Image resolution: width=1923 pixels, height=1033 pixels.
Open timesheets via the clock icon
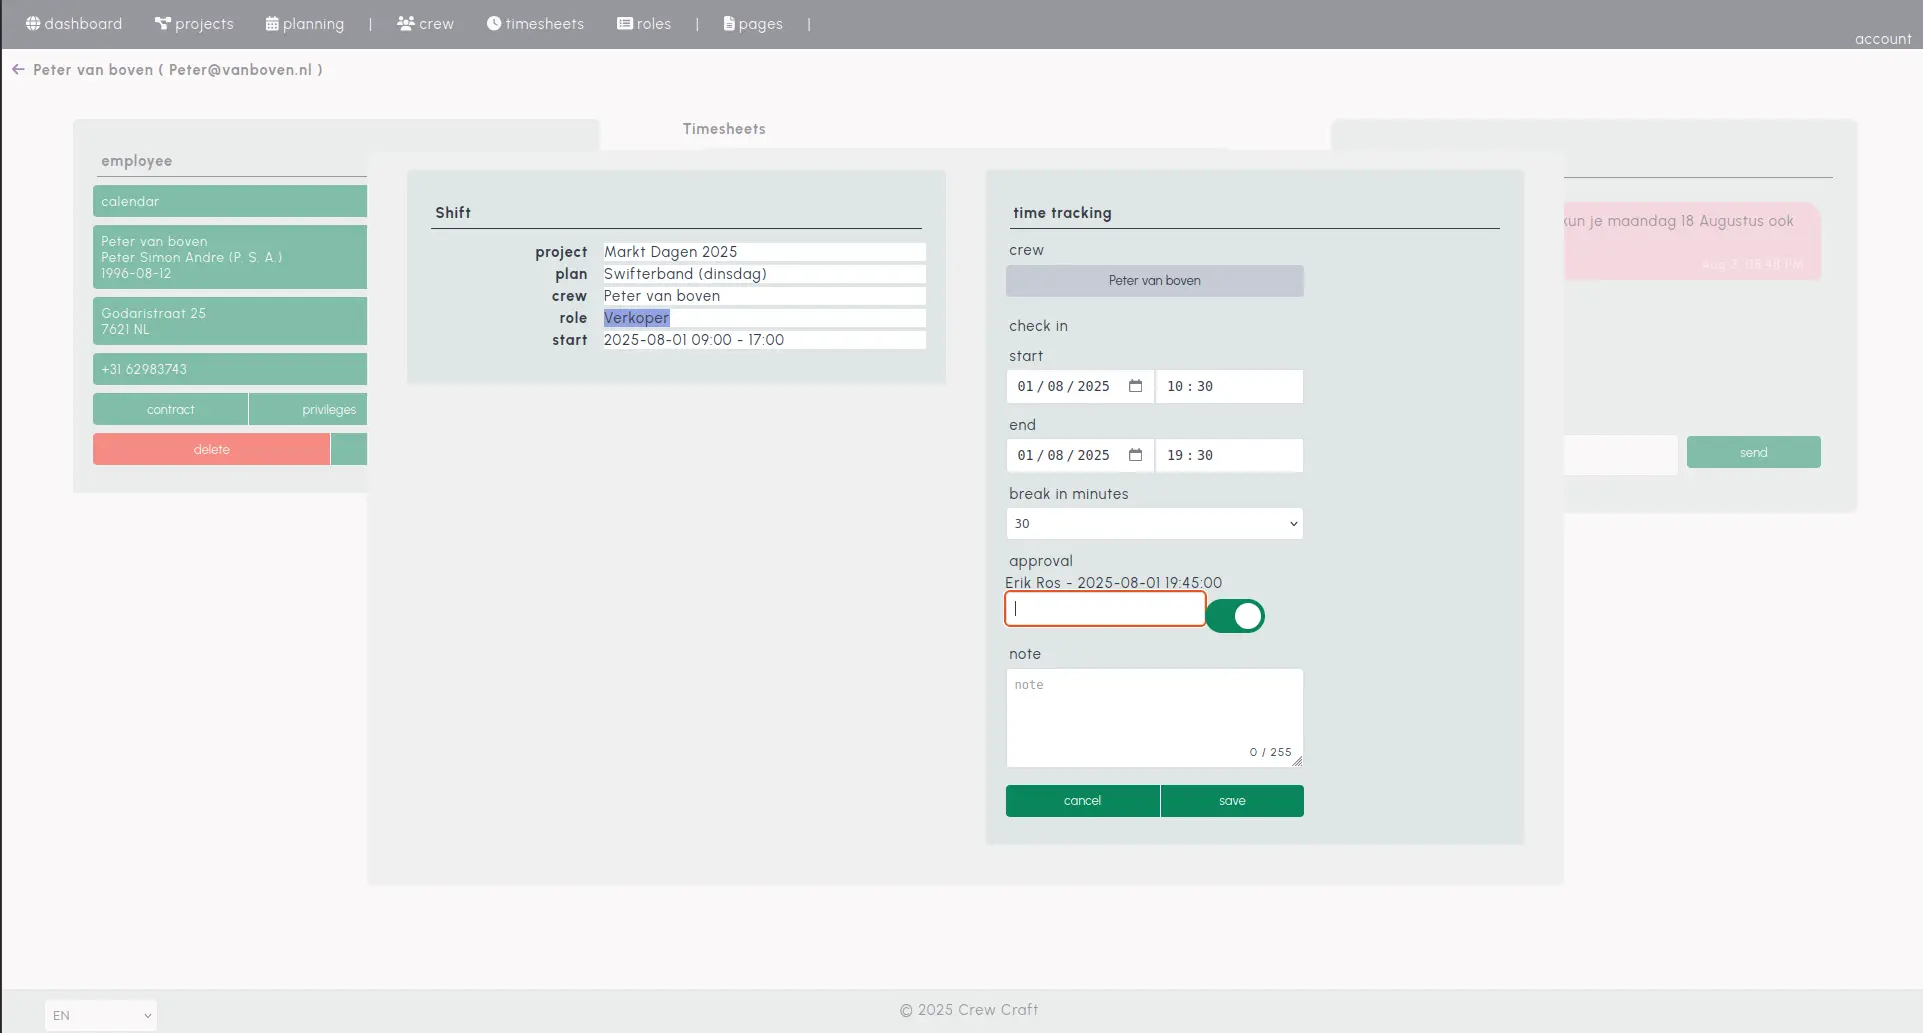[x=492, y=23]
